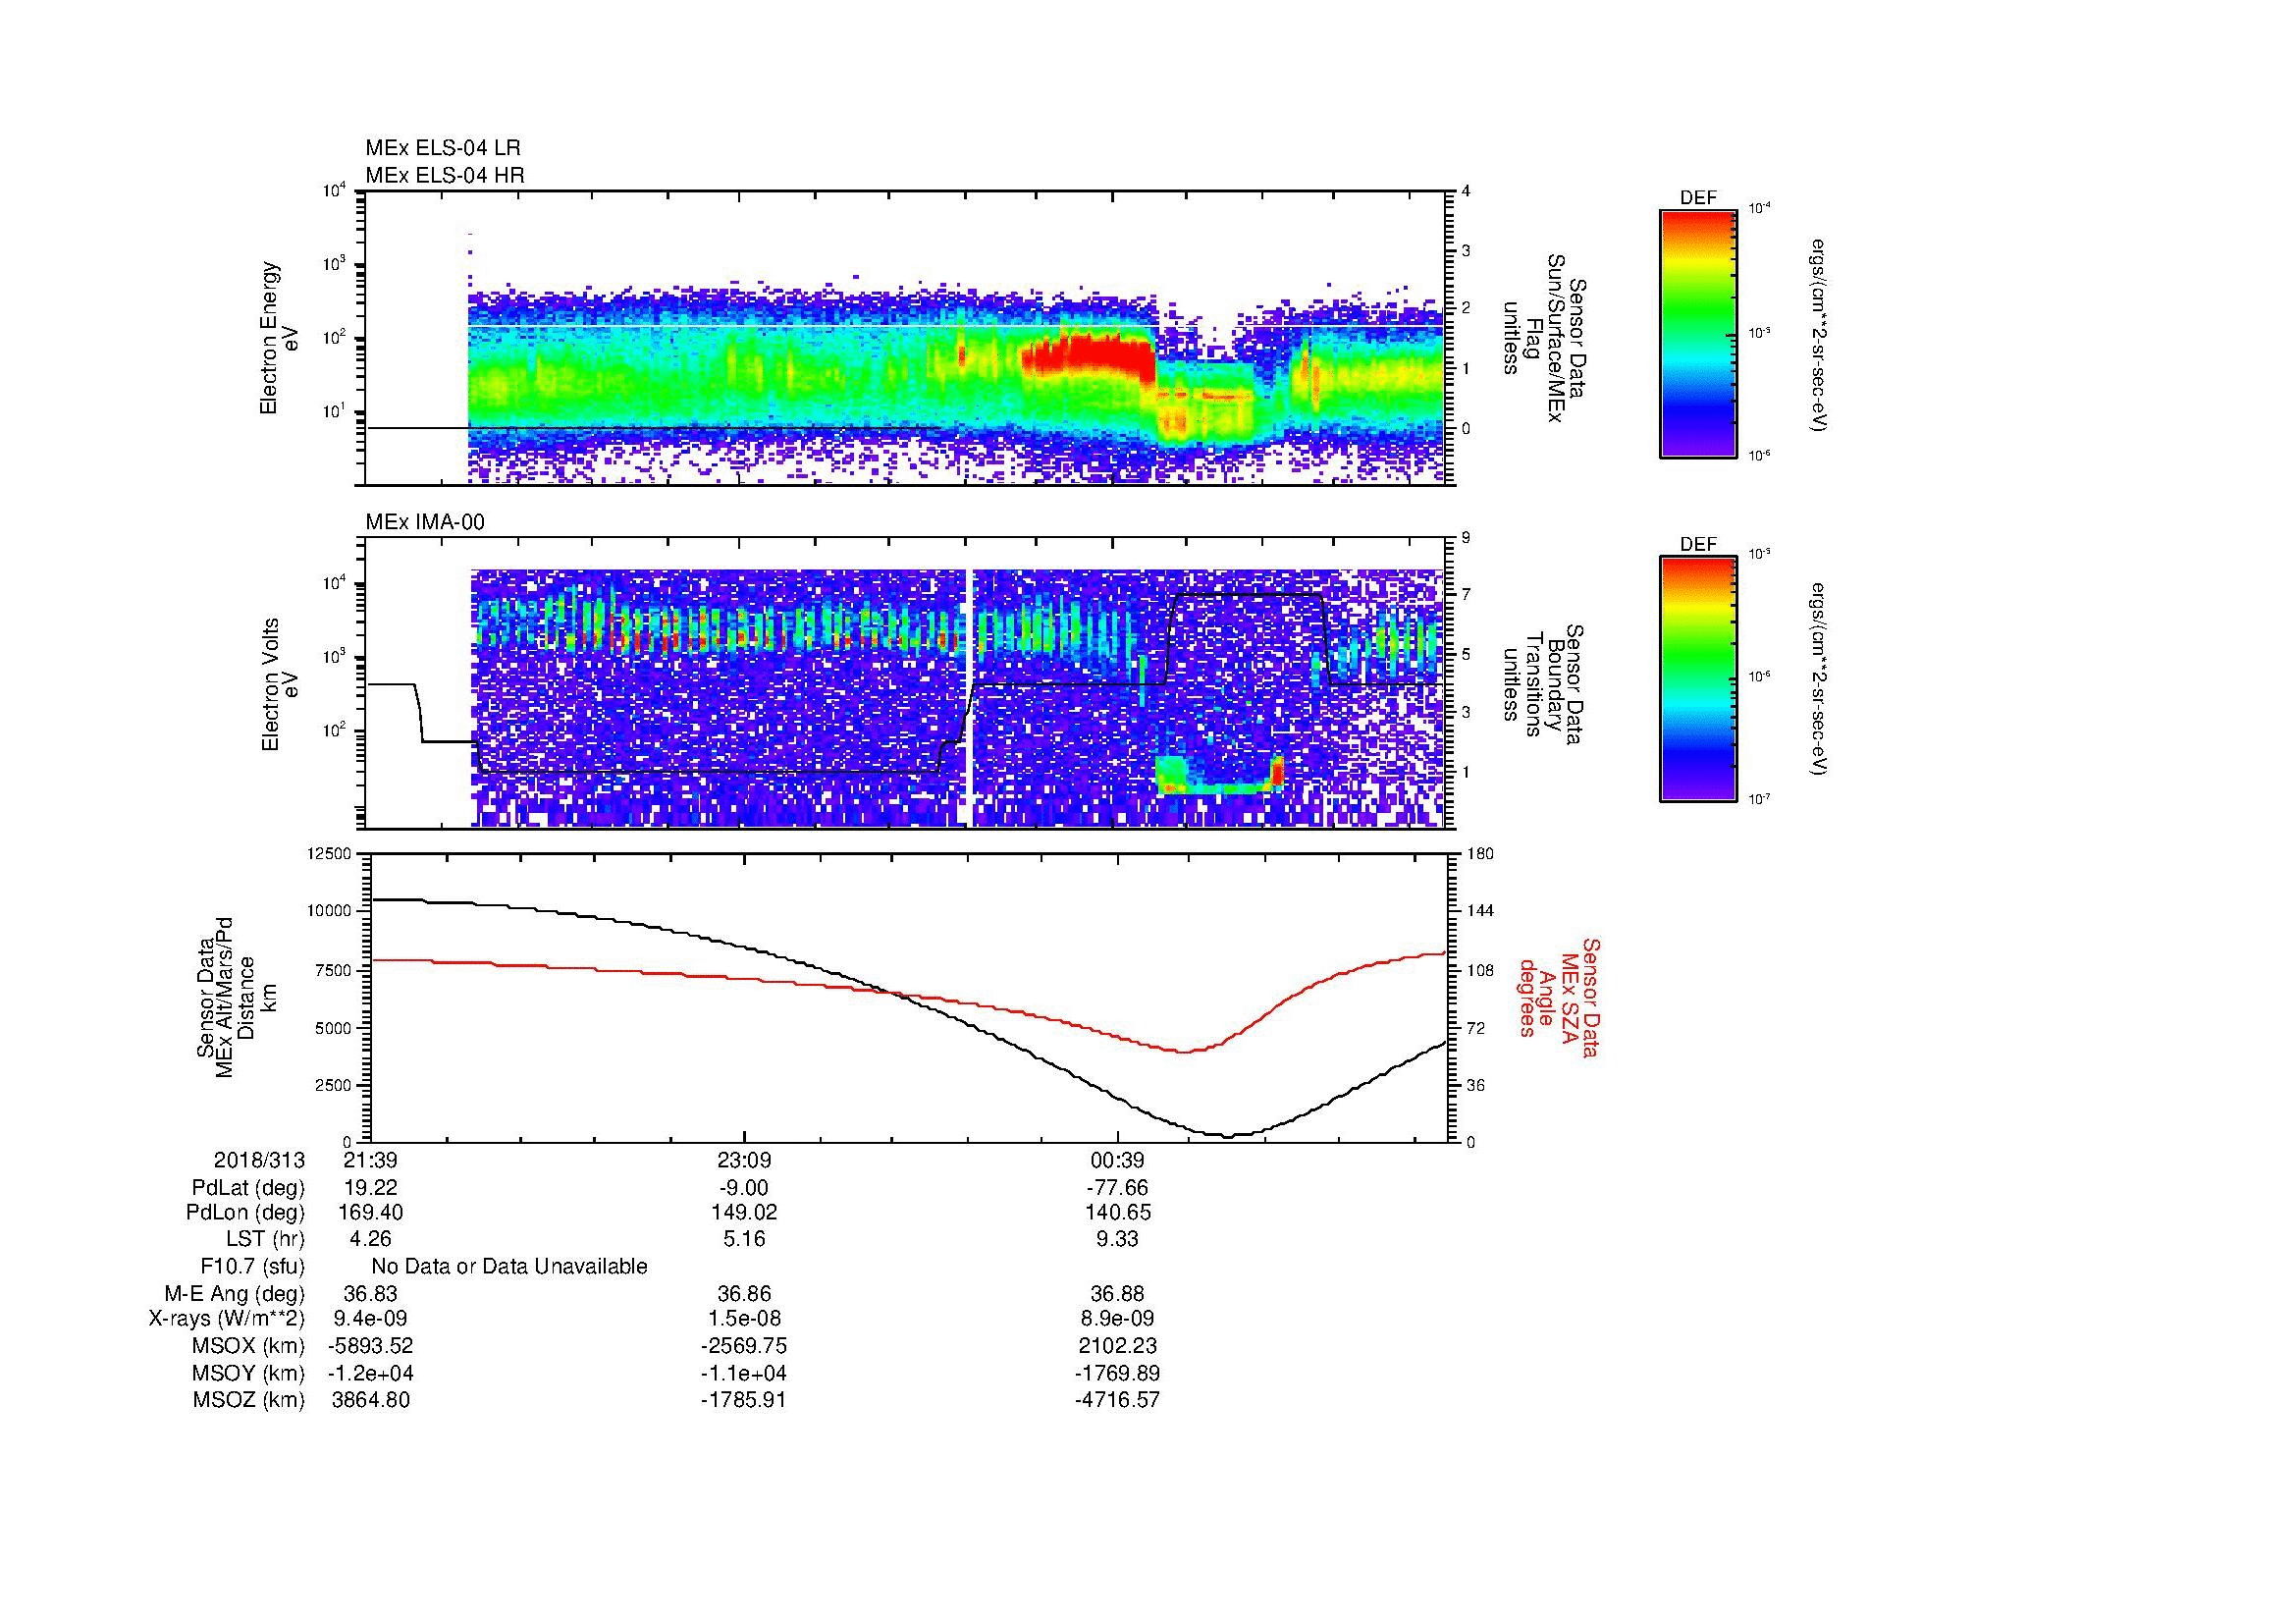Click the 'MEx ELS-04 HR' plot title

(x=444, y=175)
